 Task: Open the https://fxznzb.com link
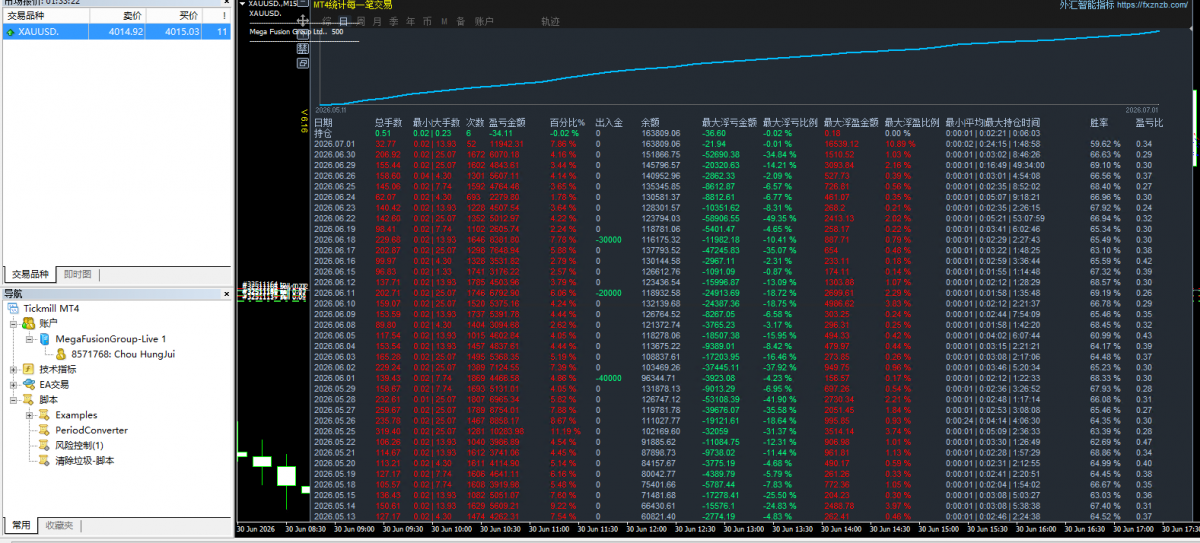[x=1154, y=5]
